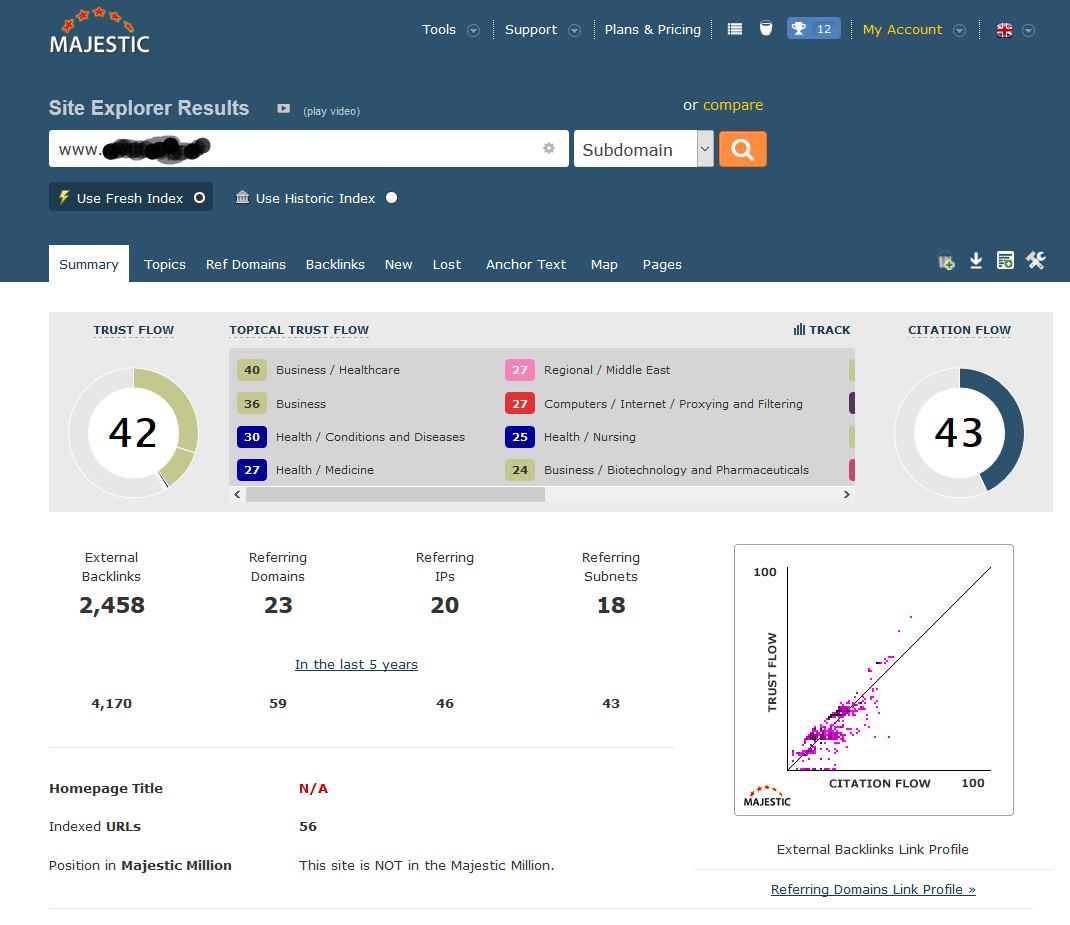1070x925 pixels.
Task: Expand the language dropdown arrow
Action: [x=1028, y=31]
